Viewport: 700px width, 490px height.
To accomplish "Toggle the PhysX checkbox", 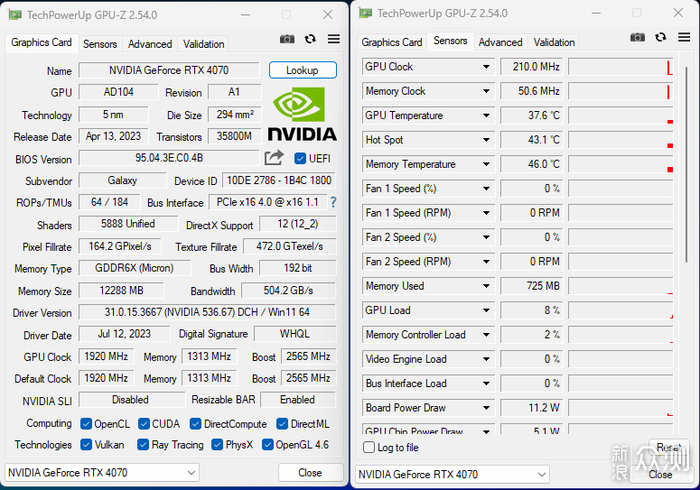I will [x=217, y=444].
